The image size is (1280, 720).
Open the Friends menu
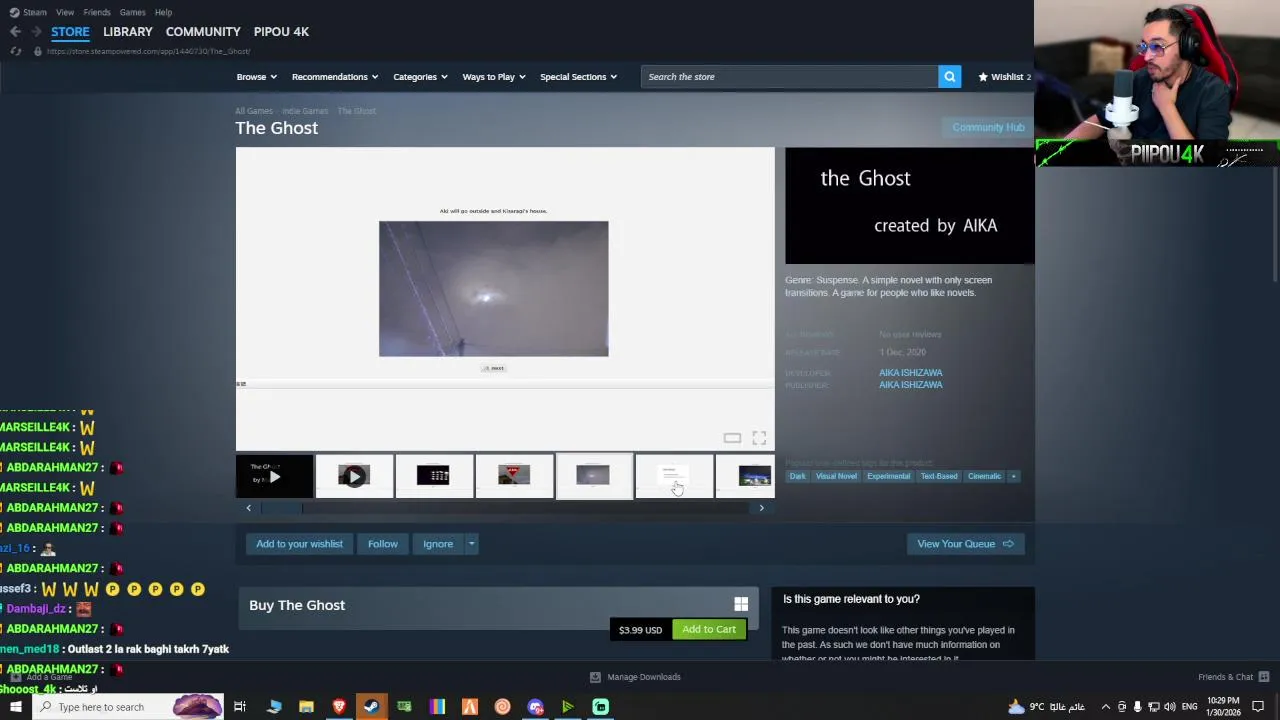point(97,12)
